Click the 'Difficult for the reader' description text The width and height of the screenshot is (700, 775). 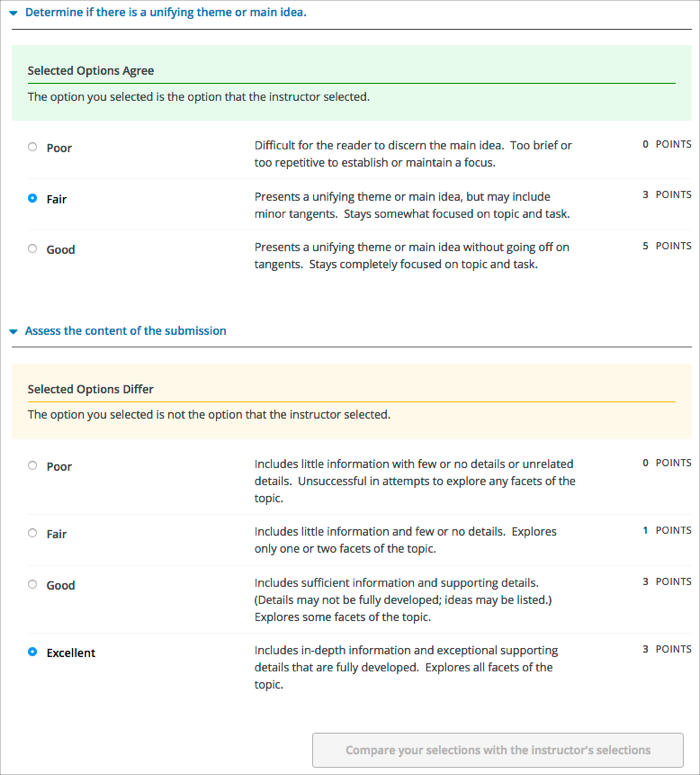coord(413,154)
